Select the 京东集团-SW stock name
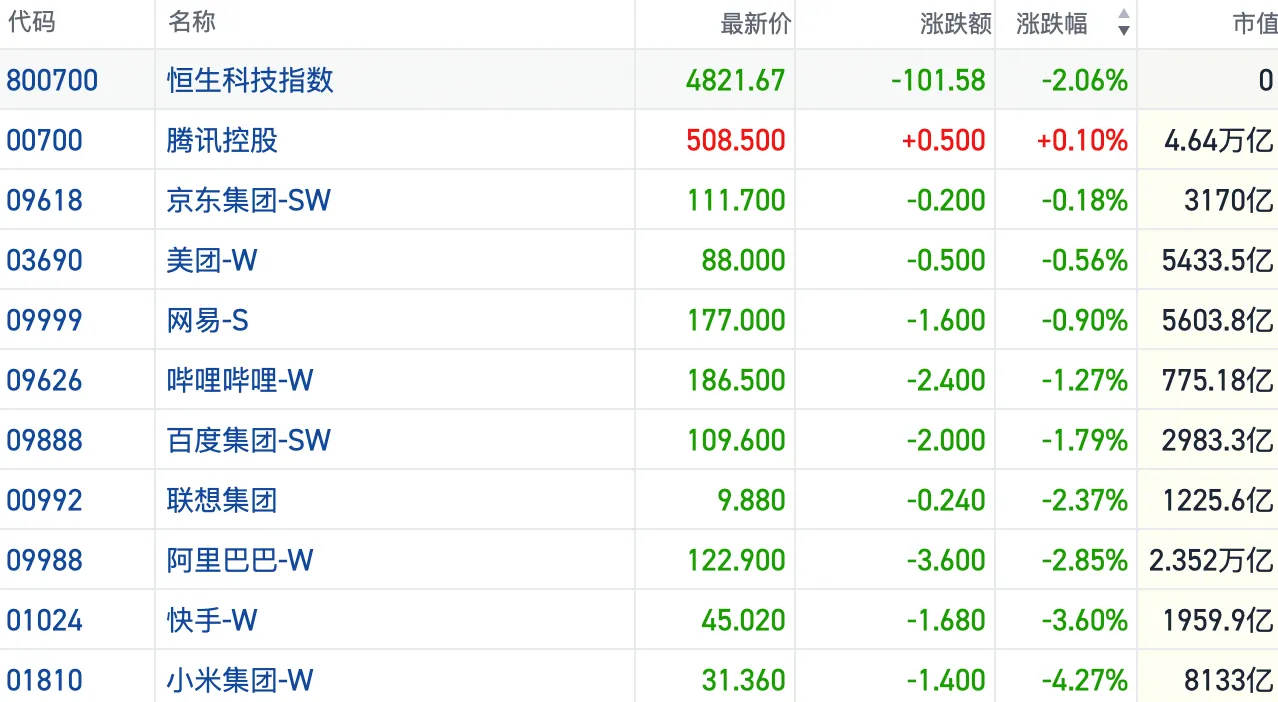 click(x=248, y=200)
